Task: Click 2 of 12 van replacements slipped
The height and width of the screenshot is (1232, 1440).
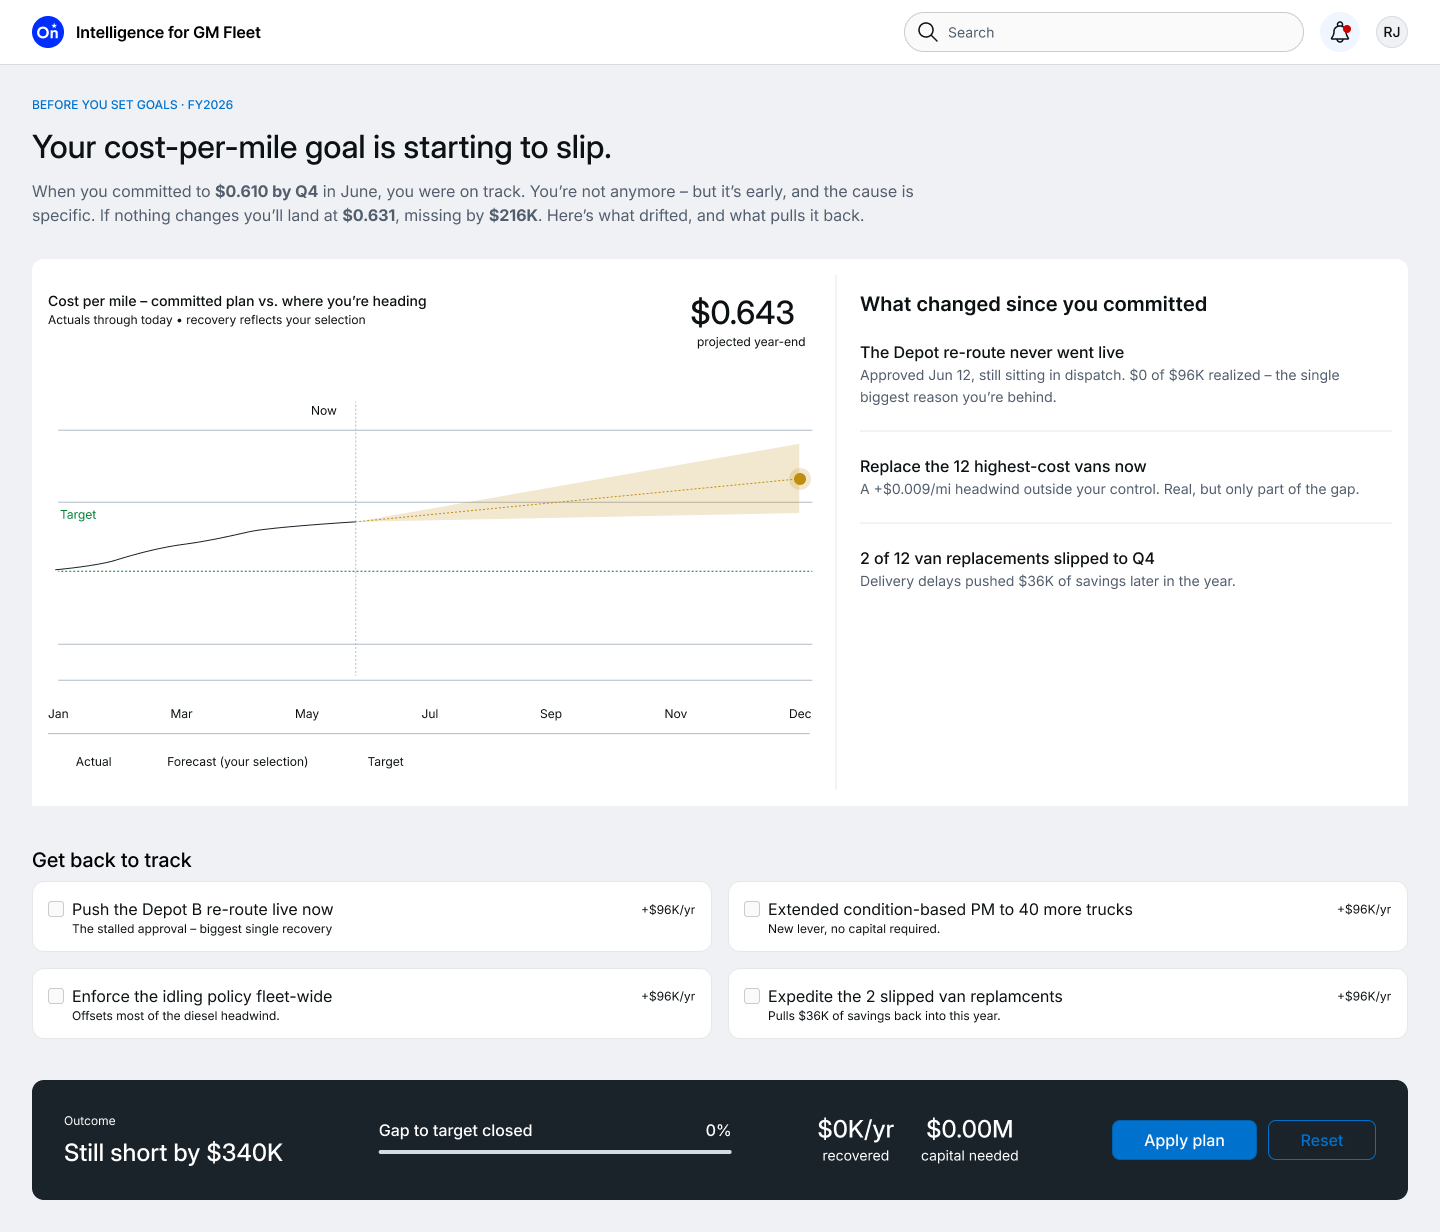Action: click(x=1007, y=559)
